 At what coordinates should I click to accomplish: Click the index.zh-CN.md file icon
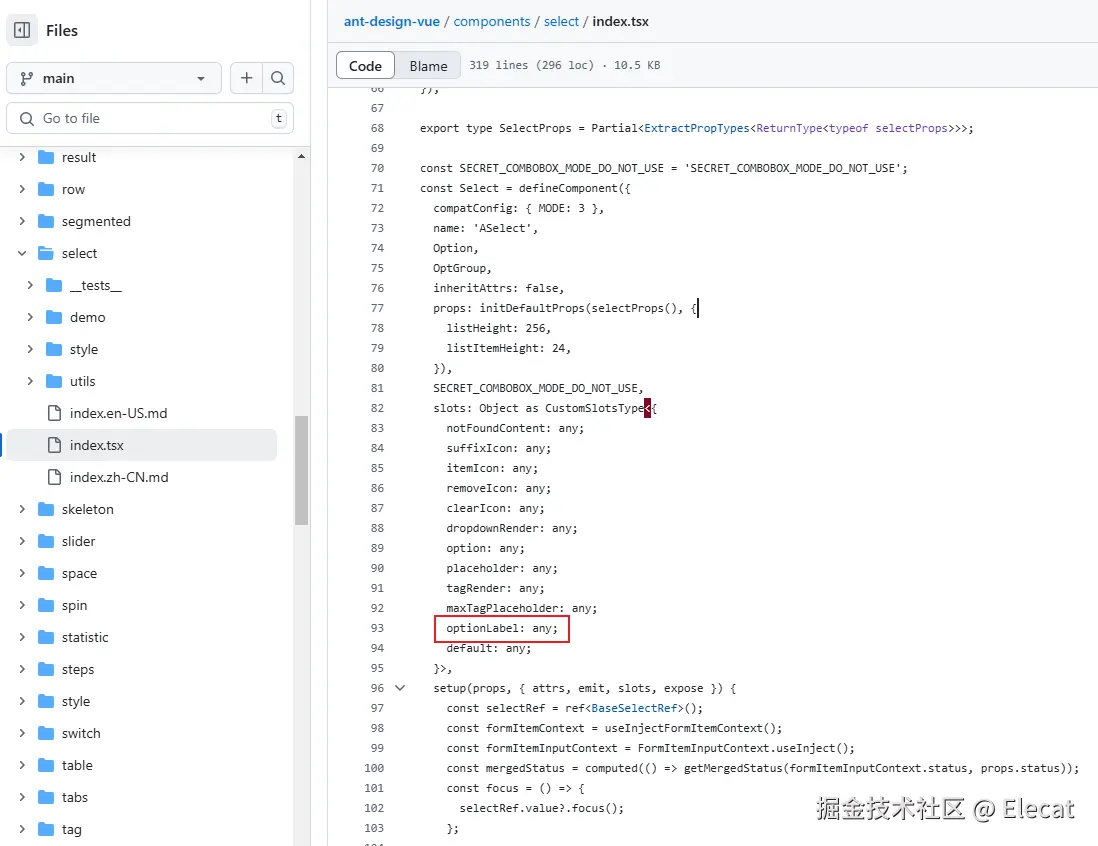(54, 477)
